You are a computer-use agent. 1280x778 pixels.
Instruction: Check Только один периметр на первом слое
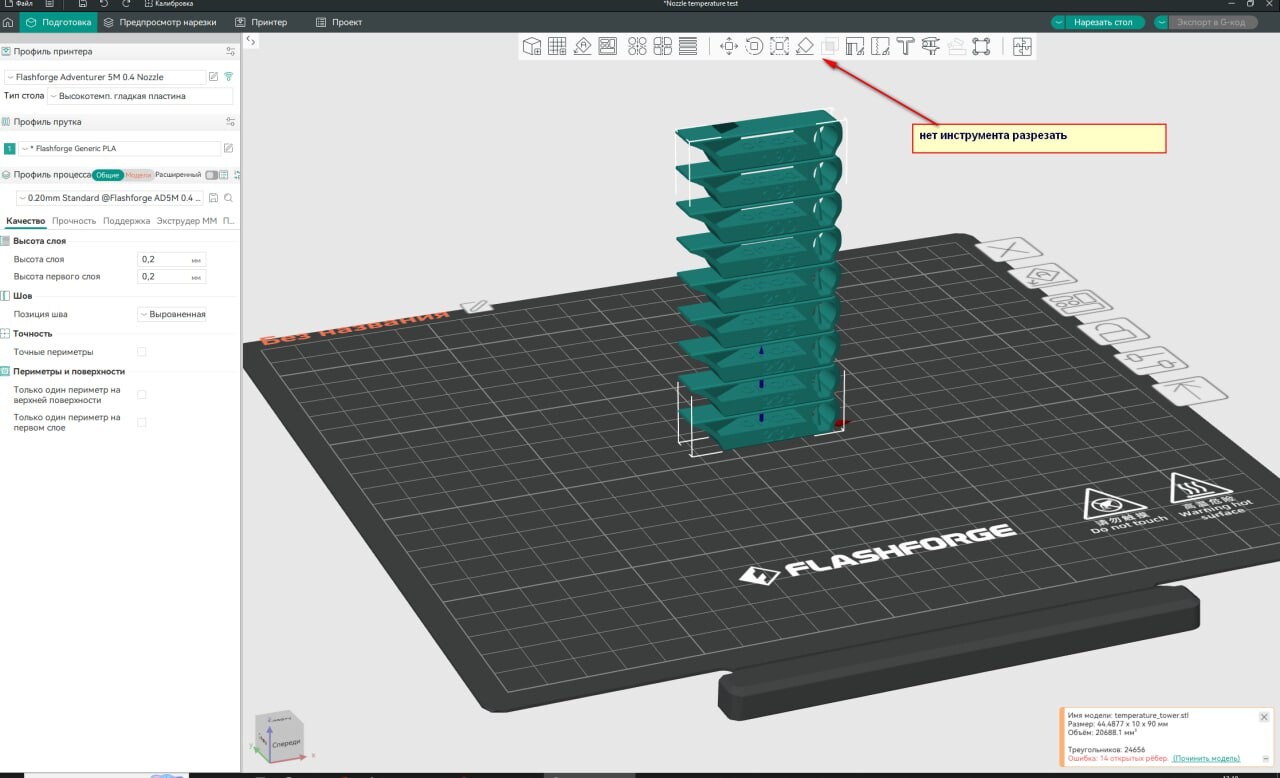pyautogui.click(x=141, y=422)
